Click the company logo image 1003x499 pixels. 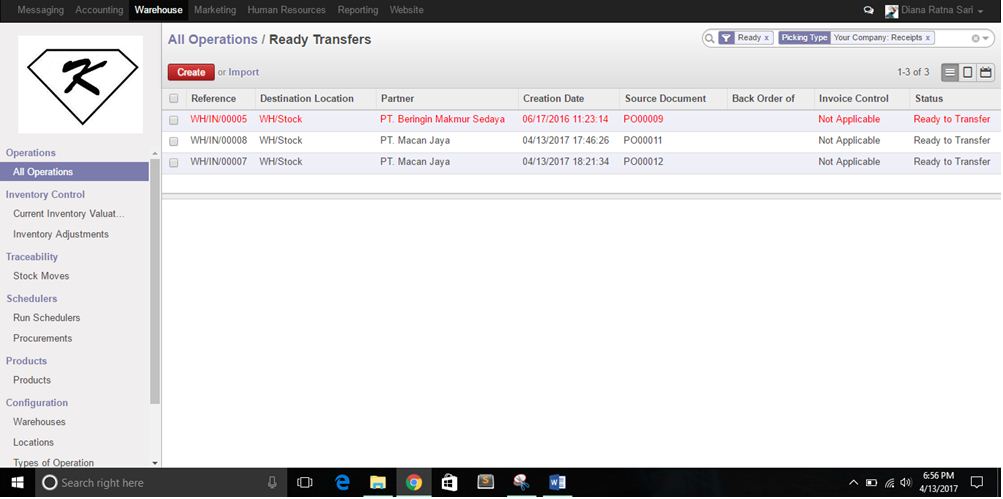tap(80, 83)
